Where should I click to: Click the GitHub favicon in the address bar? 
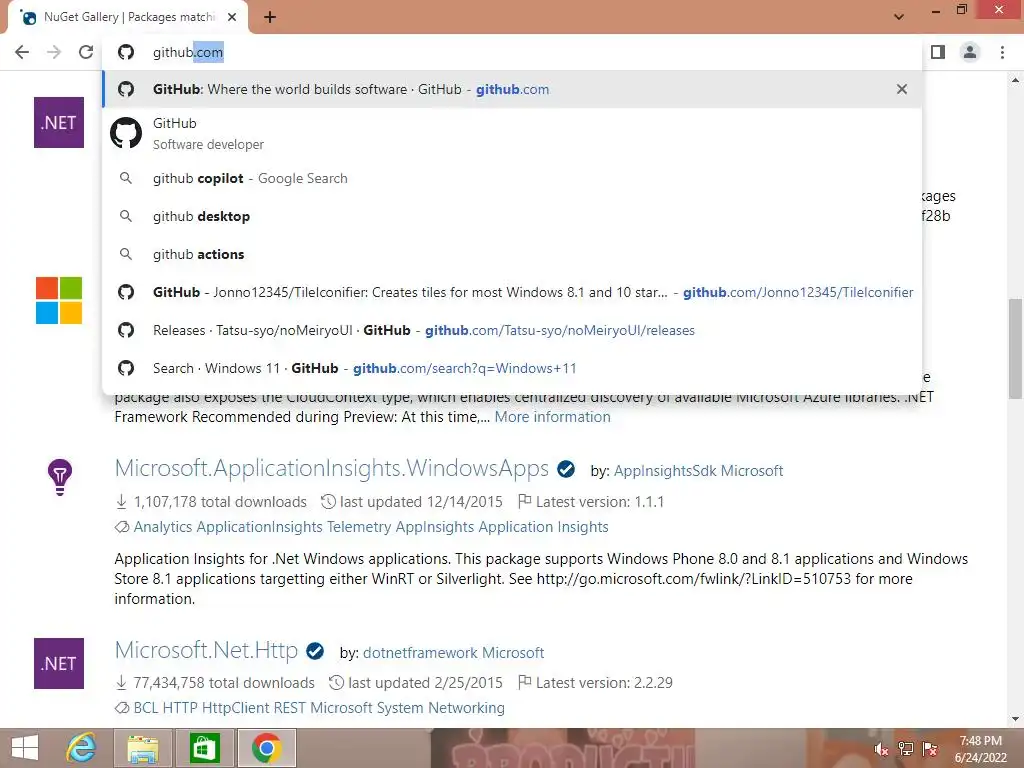(126, 52)
